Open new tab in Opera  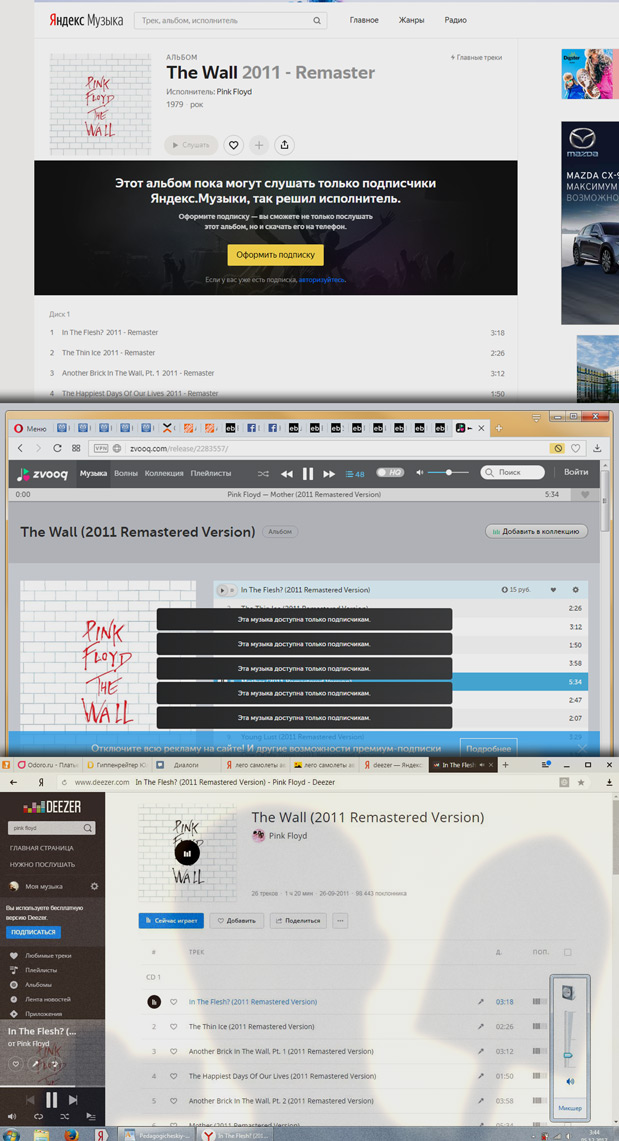(499, 429)
